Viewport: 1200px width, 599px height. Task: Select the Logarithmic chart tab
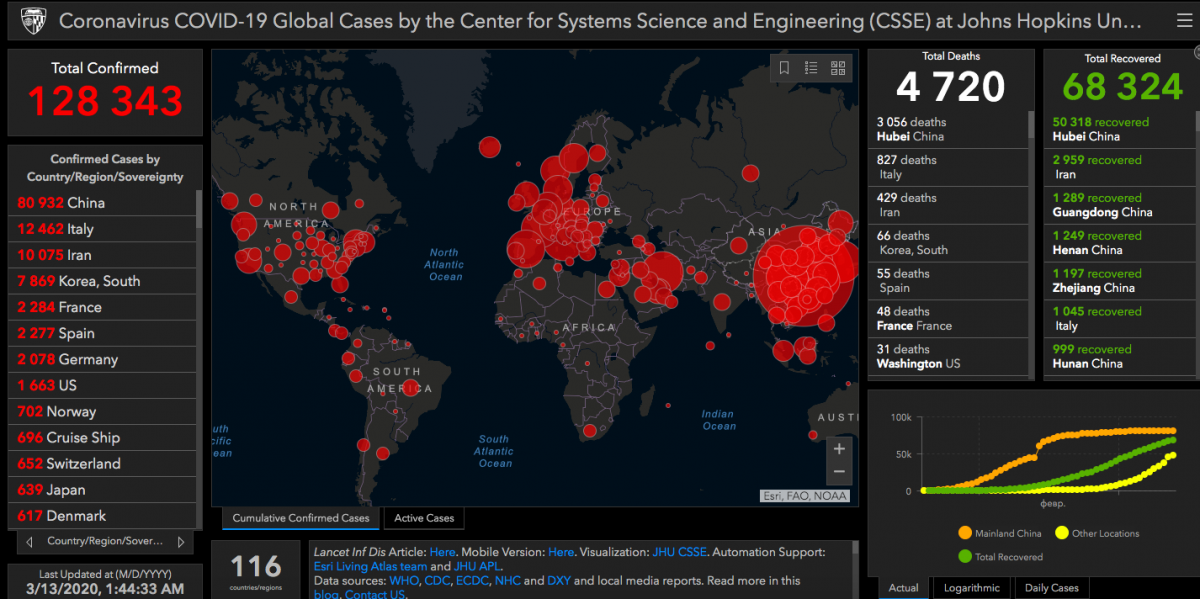click(971, 588)
